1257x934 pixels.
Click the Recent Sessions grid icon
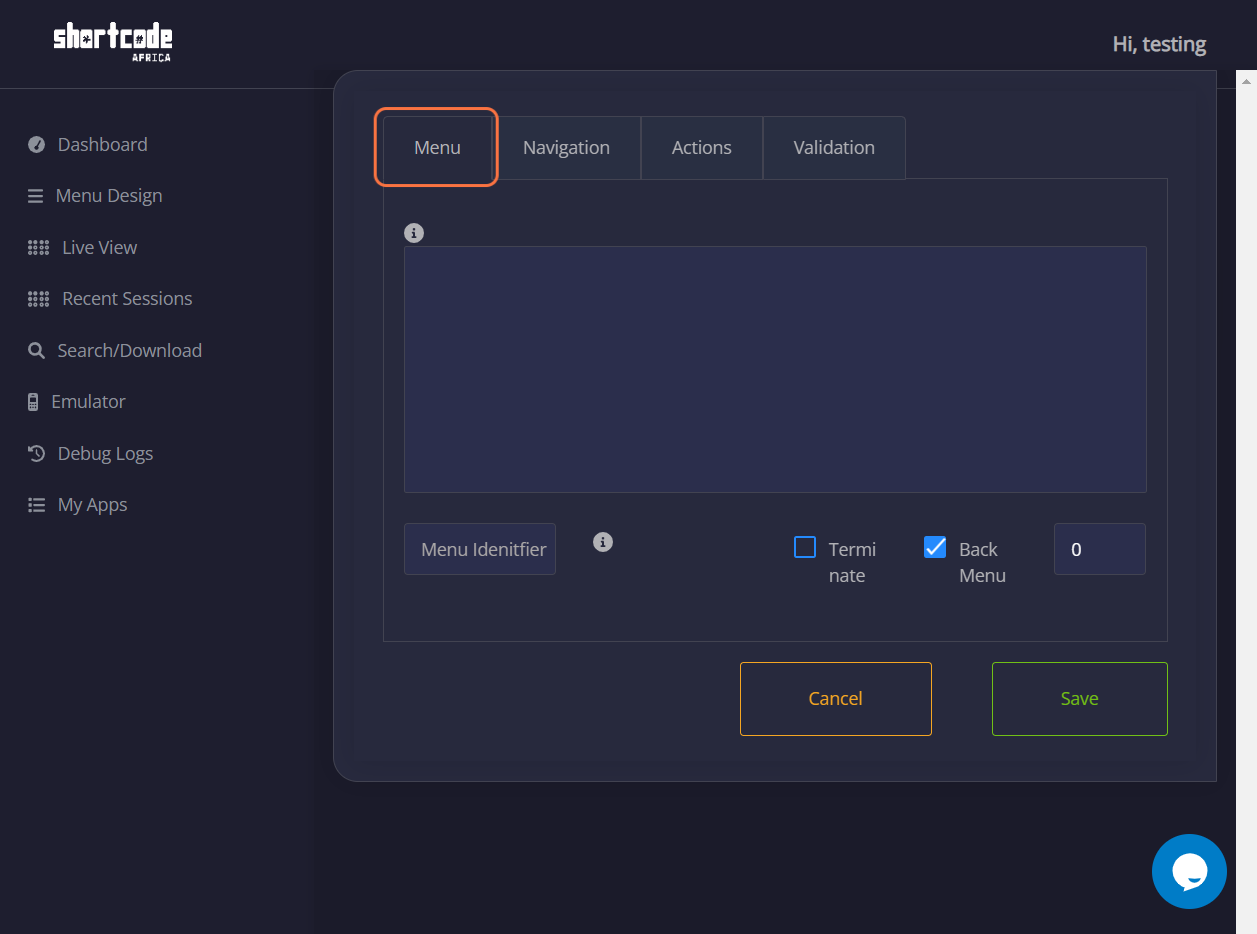pos(38,299)
